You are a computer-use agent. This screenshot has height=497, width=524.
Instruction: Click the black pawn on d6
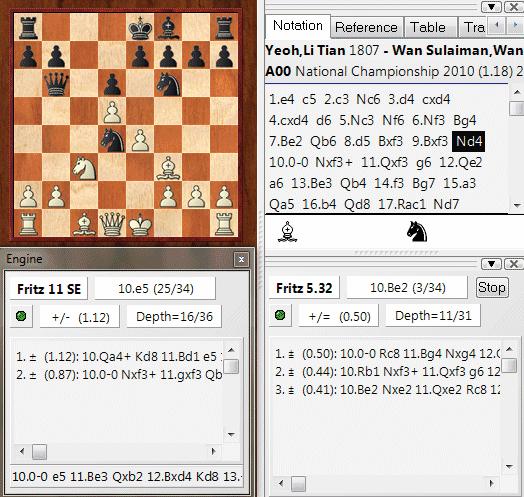point(112,84)
